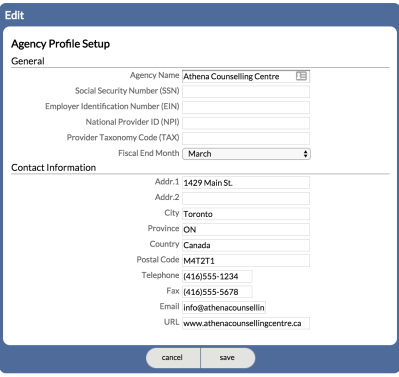Edit the Email address field
399x377 pixels.
tap(224, 307)
